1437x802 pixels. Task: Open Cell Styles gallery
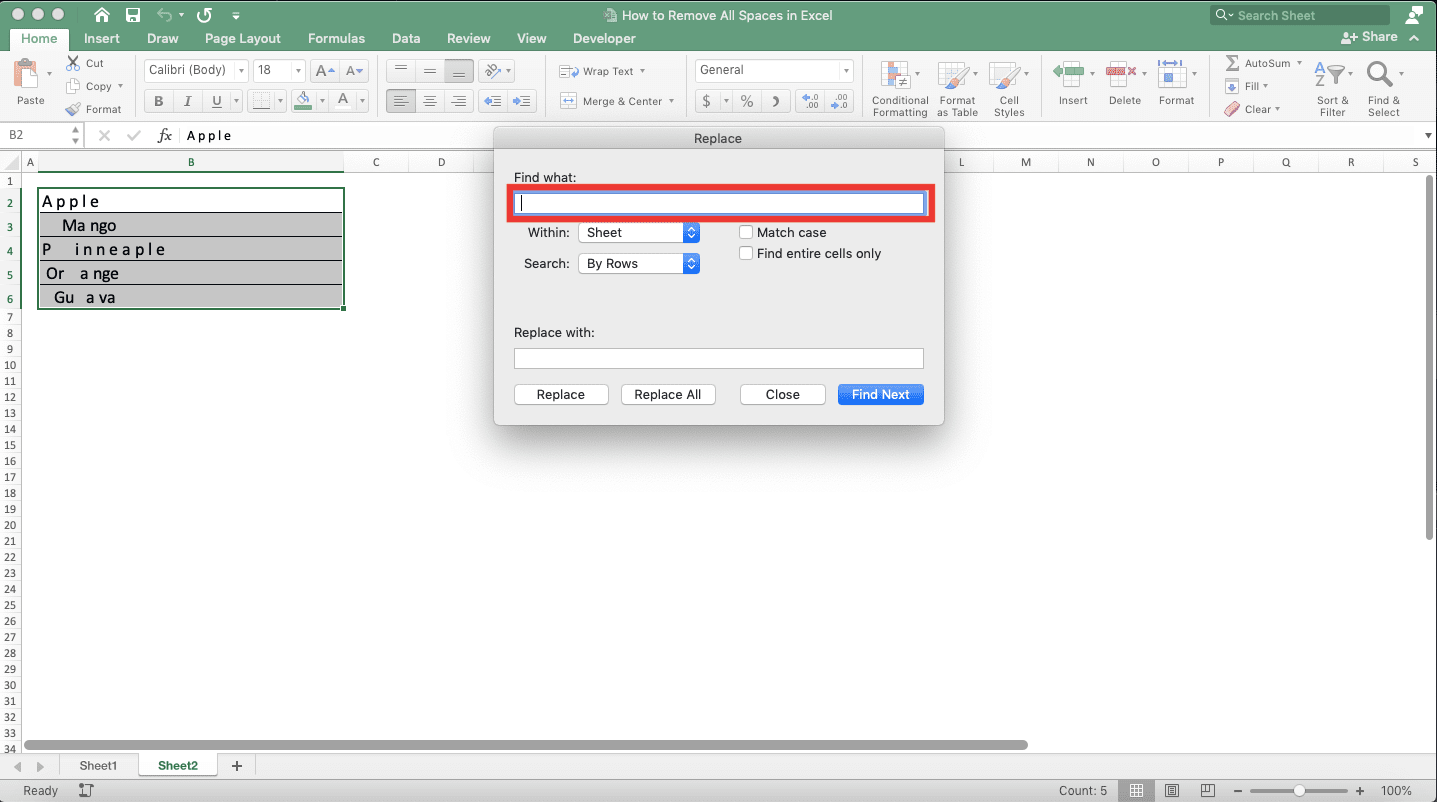[1009, 88]
